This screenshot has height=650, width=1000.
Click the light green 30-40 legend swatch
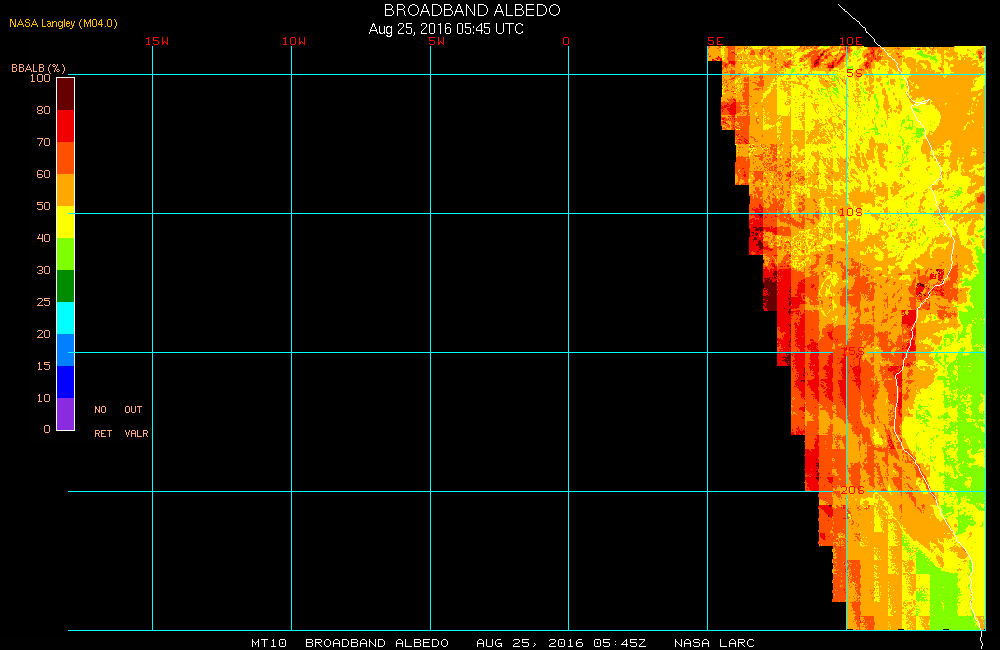(66, 254)
